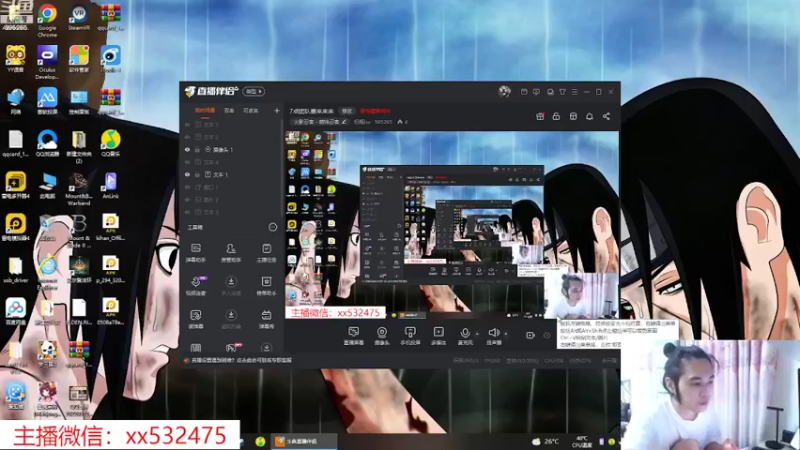The image size is (800, 450).
Task: Click the green circle icon in taskbar
Action: point(260,441)
